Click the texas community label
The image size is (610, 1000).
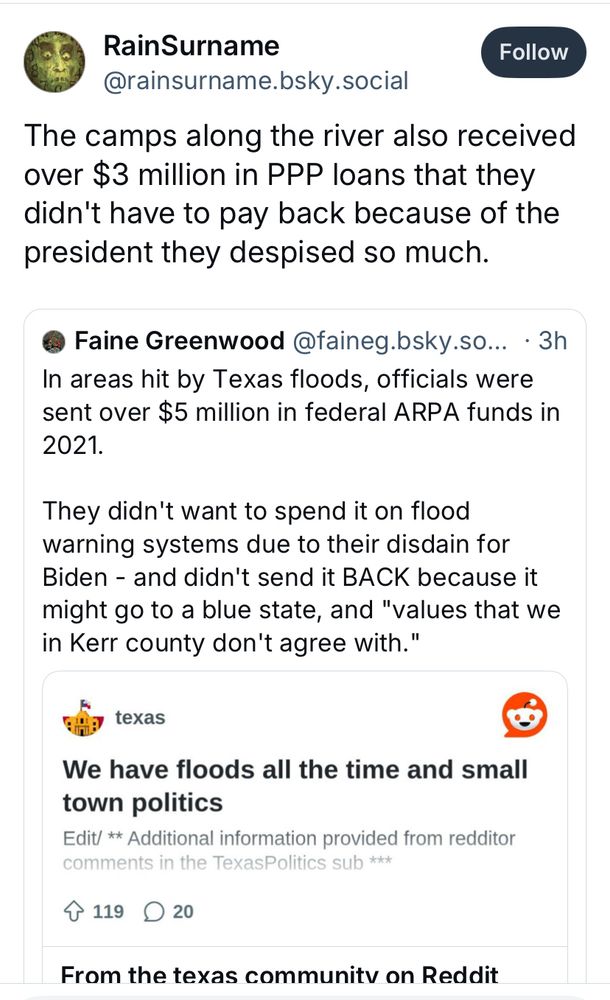point(140,718)
